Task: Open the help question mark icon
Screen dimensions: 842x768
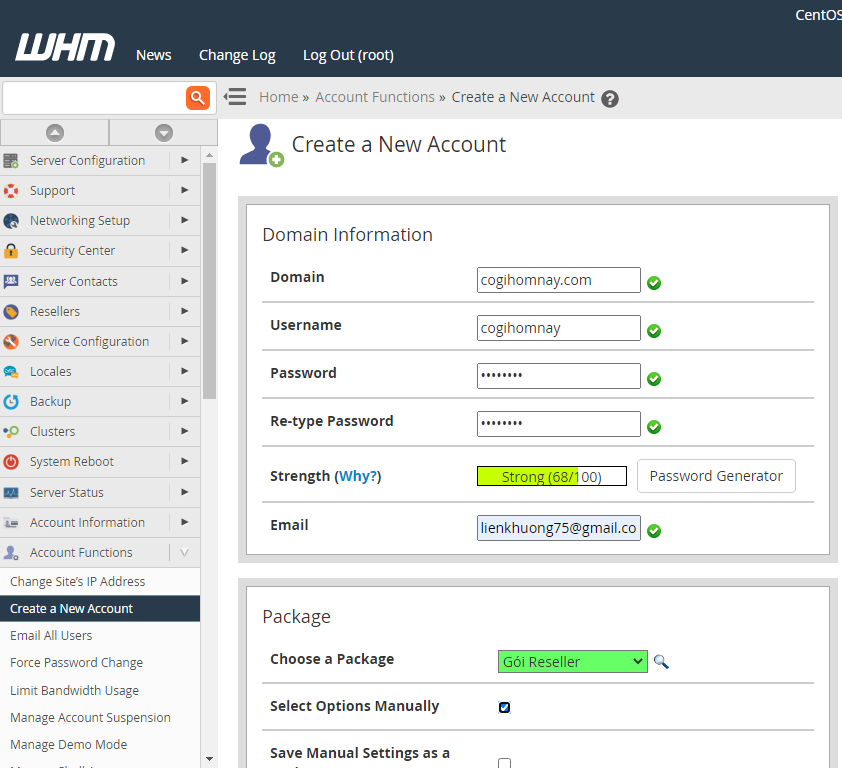Action: [610, 98]
